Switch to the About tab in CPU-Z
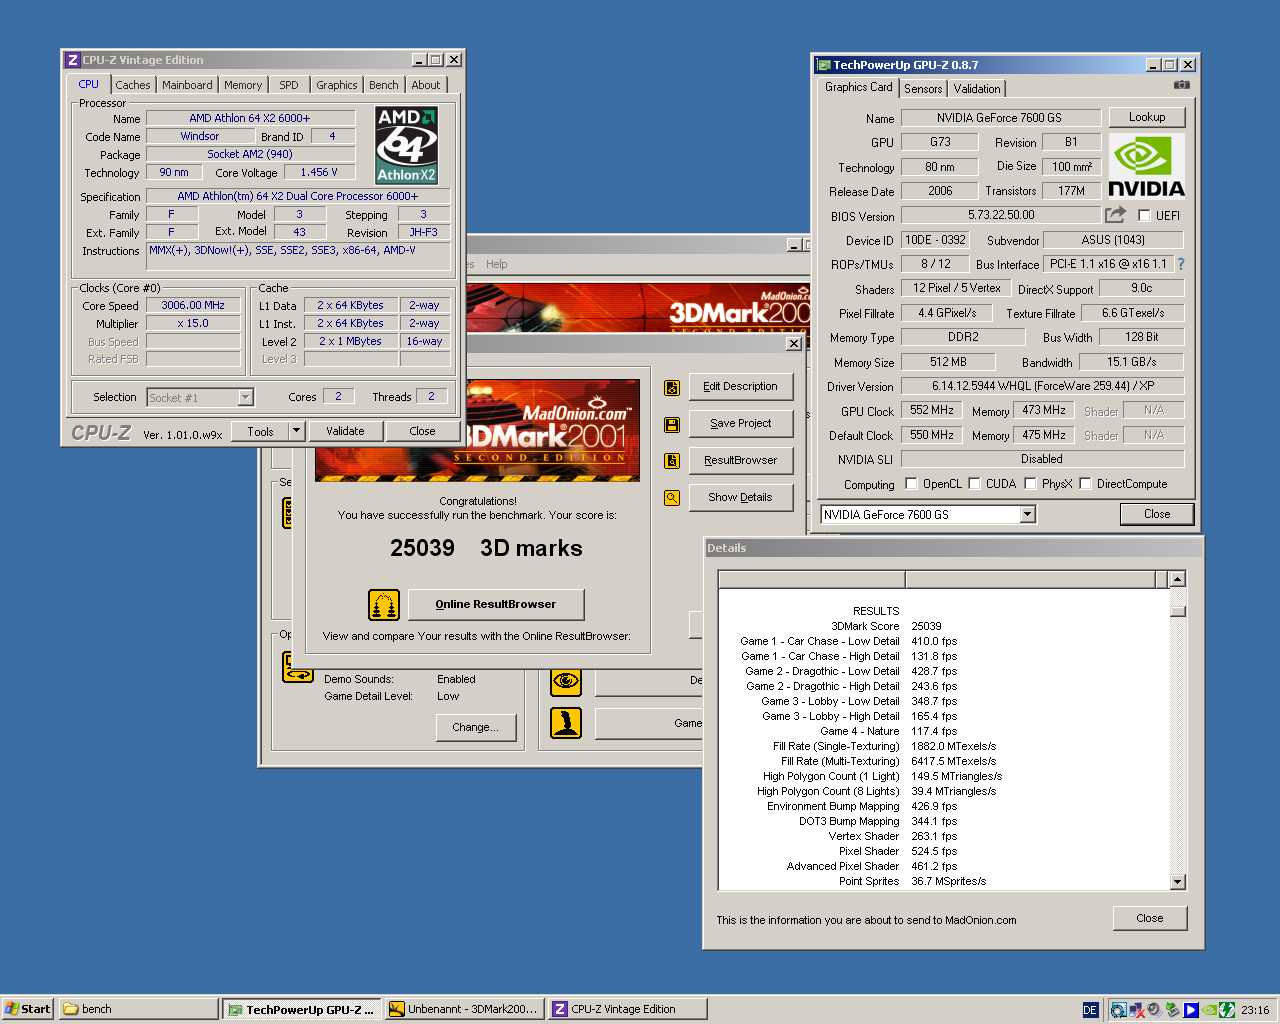The height and width of the screenshot is (1024, 1280). pos(426,85)
